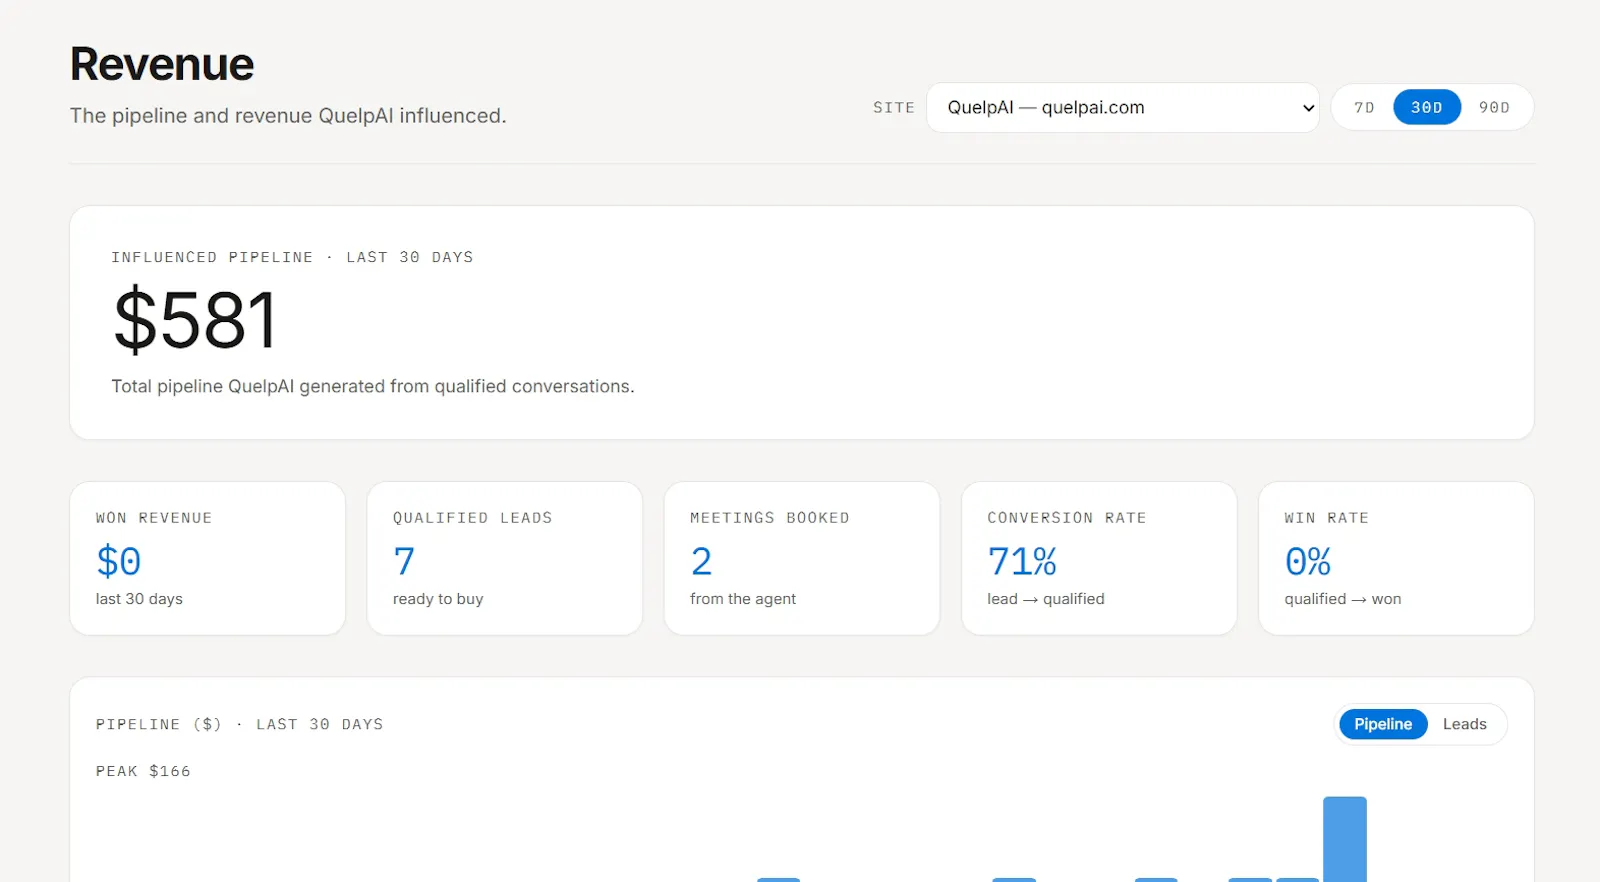Click the 'ready to buy' caption

[x=438, y=599]
